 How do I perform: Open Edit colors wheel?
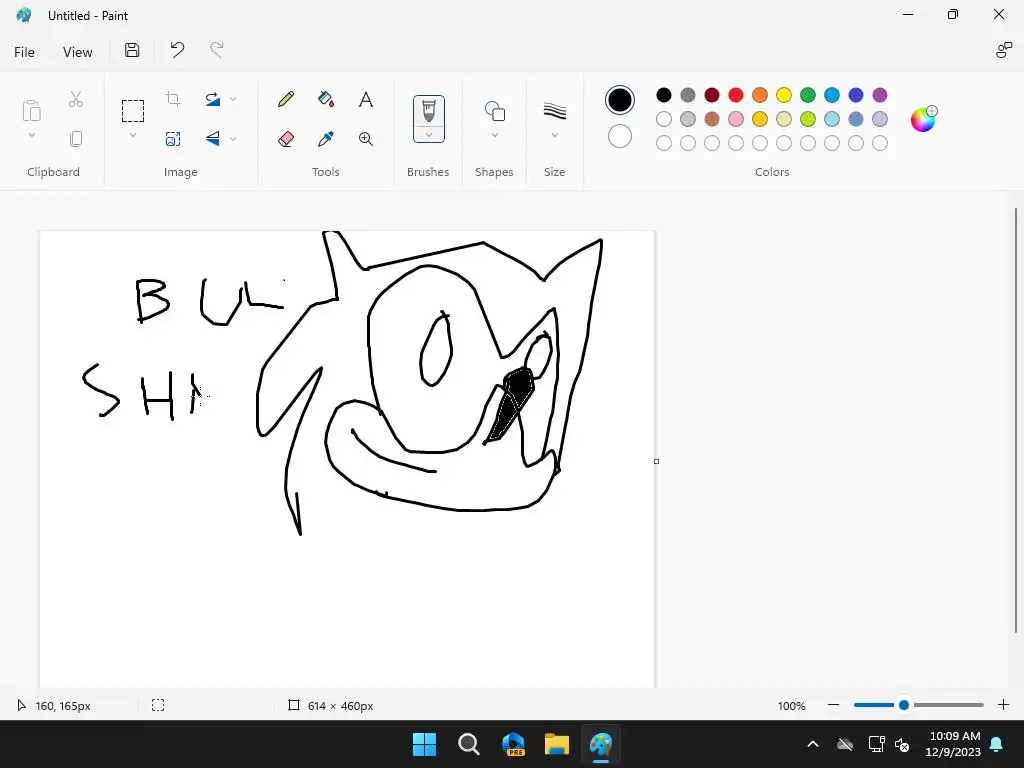click(x=923, y=119)
